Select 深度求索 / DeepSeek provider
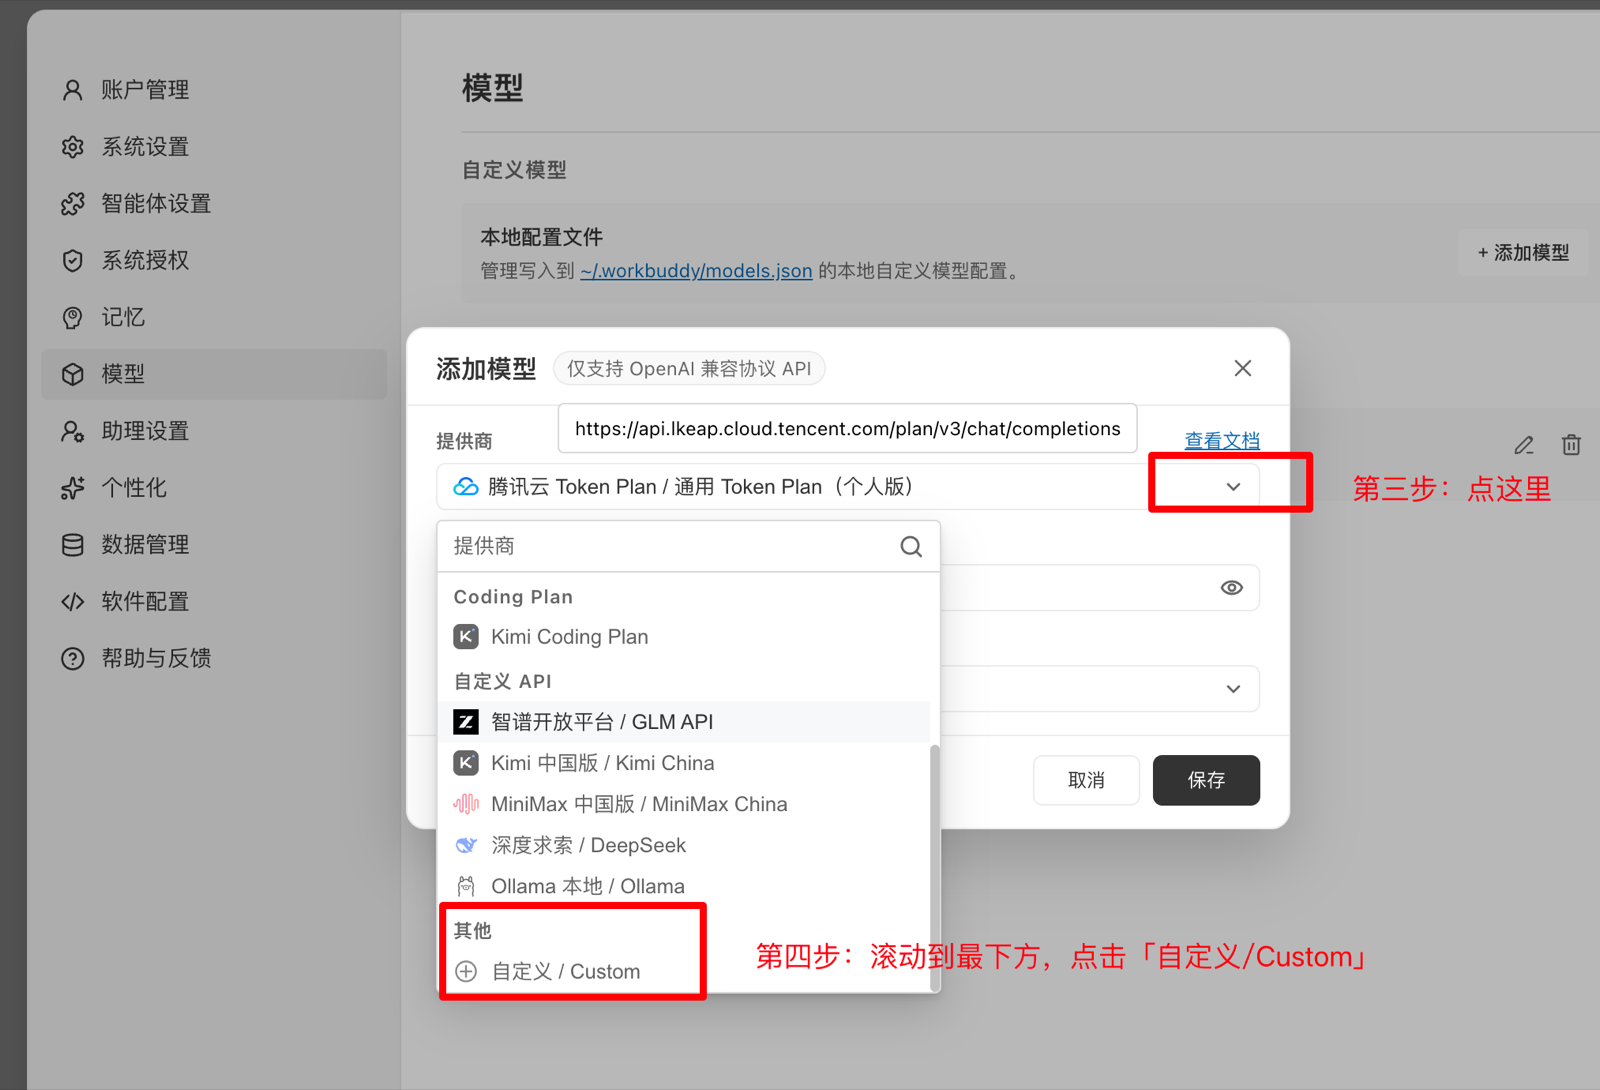 [x=685, y=845]
